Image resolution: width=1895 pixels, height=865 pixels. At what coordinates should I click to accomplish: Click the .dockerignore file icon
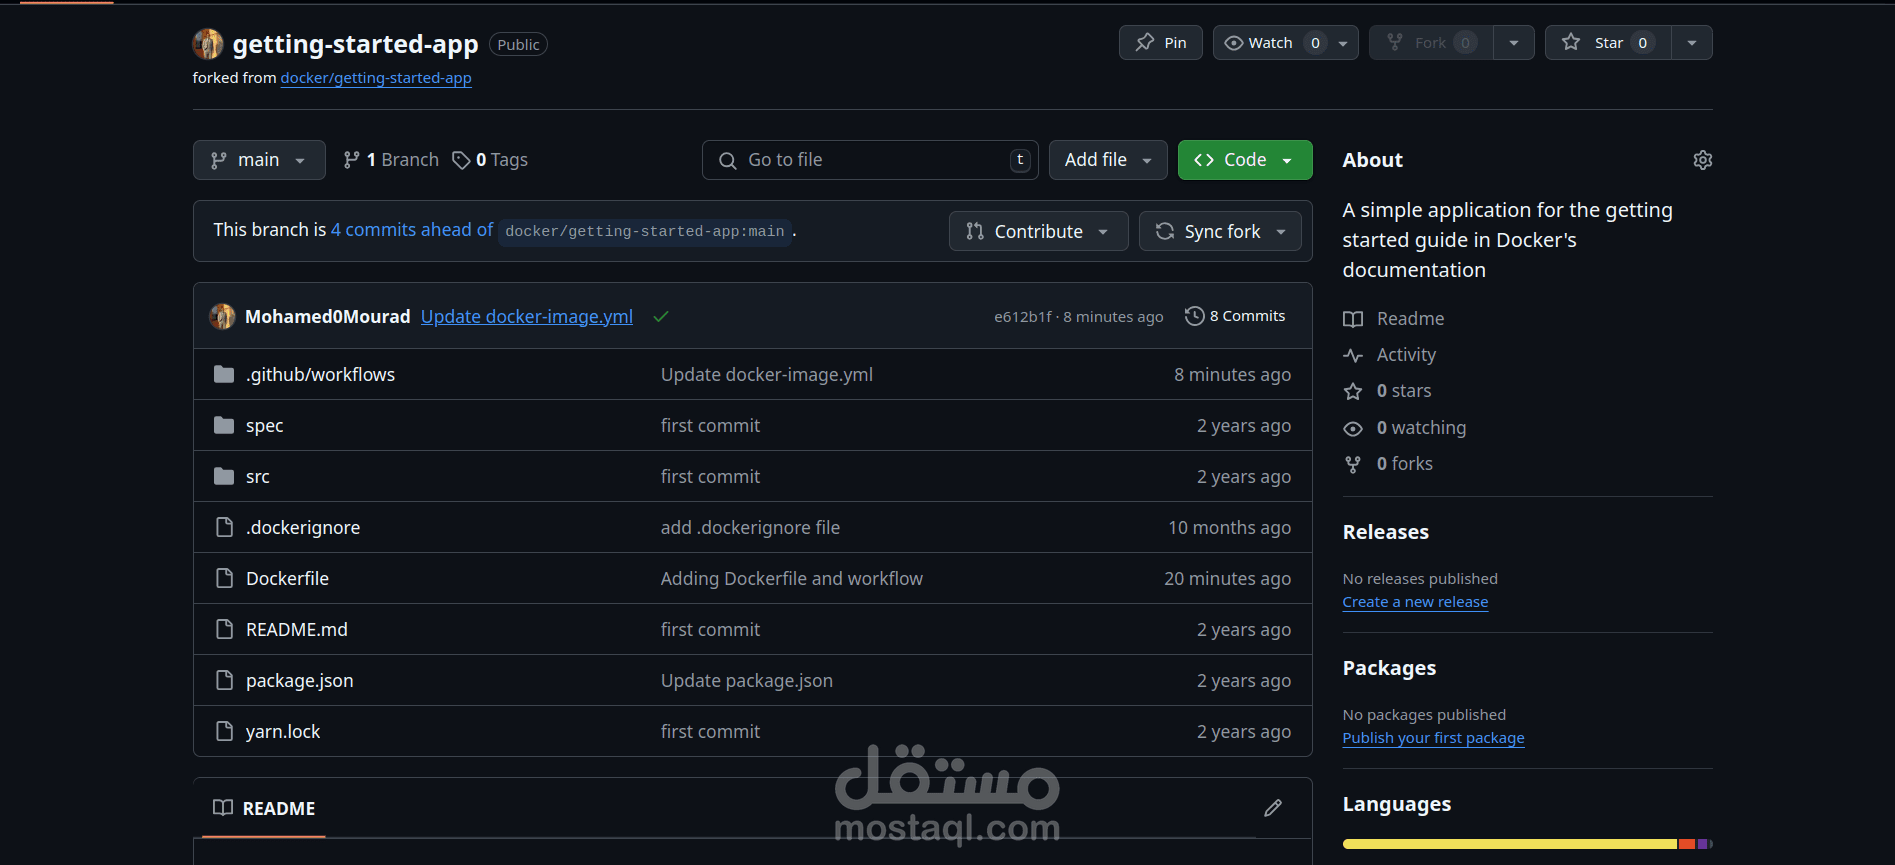click(225, 527)
